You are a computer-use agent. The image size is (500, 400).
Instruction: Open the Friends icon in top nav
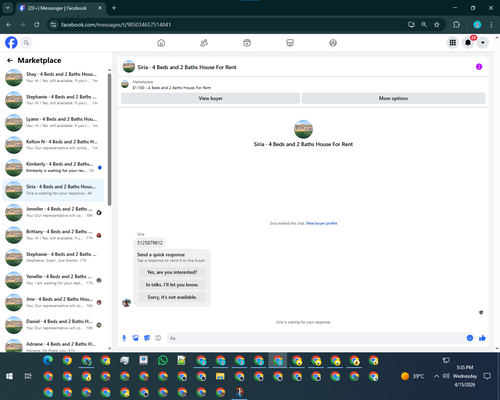[204, 43]
